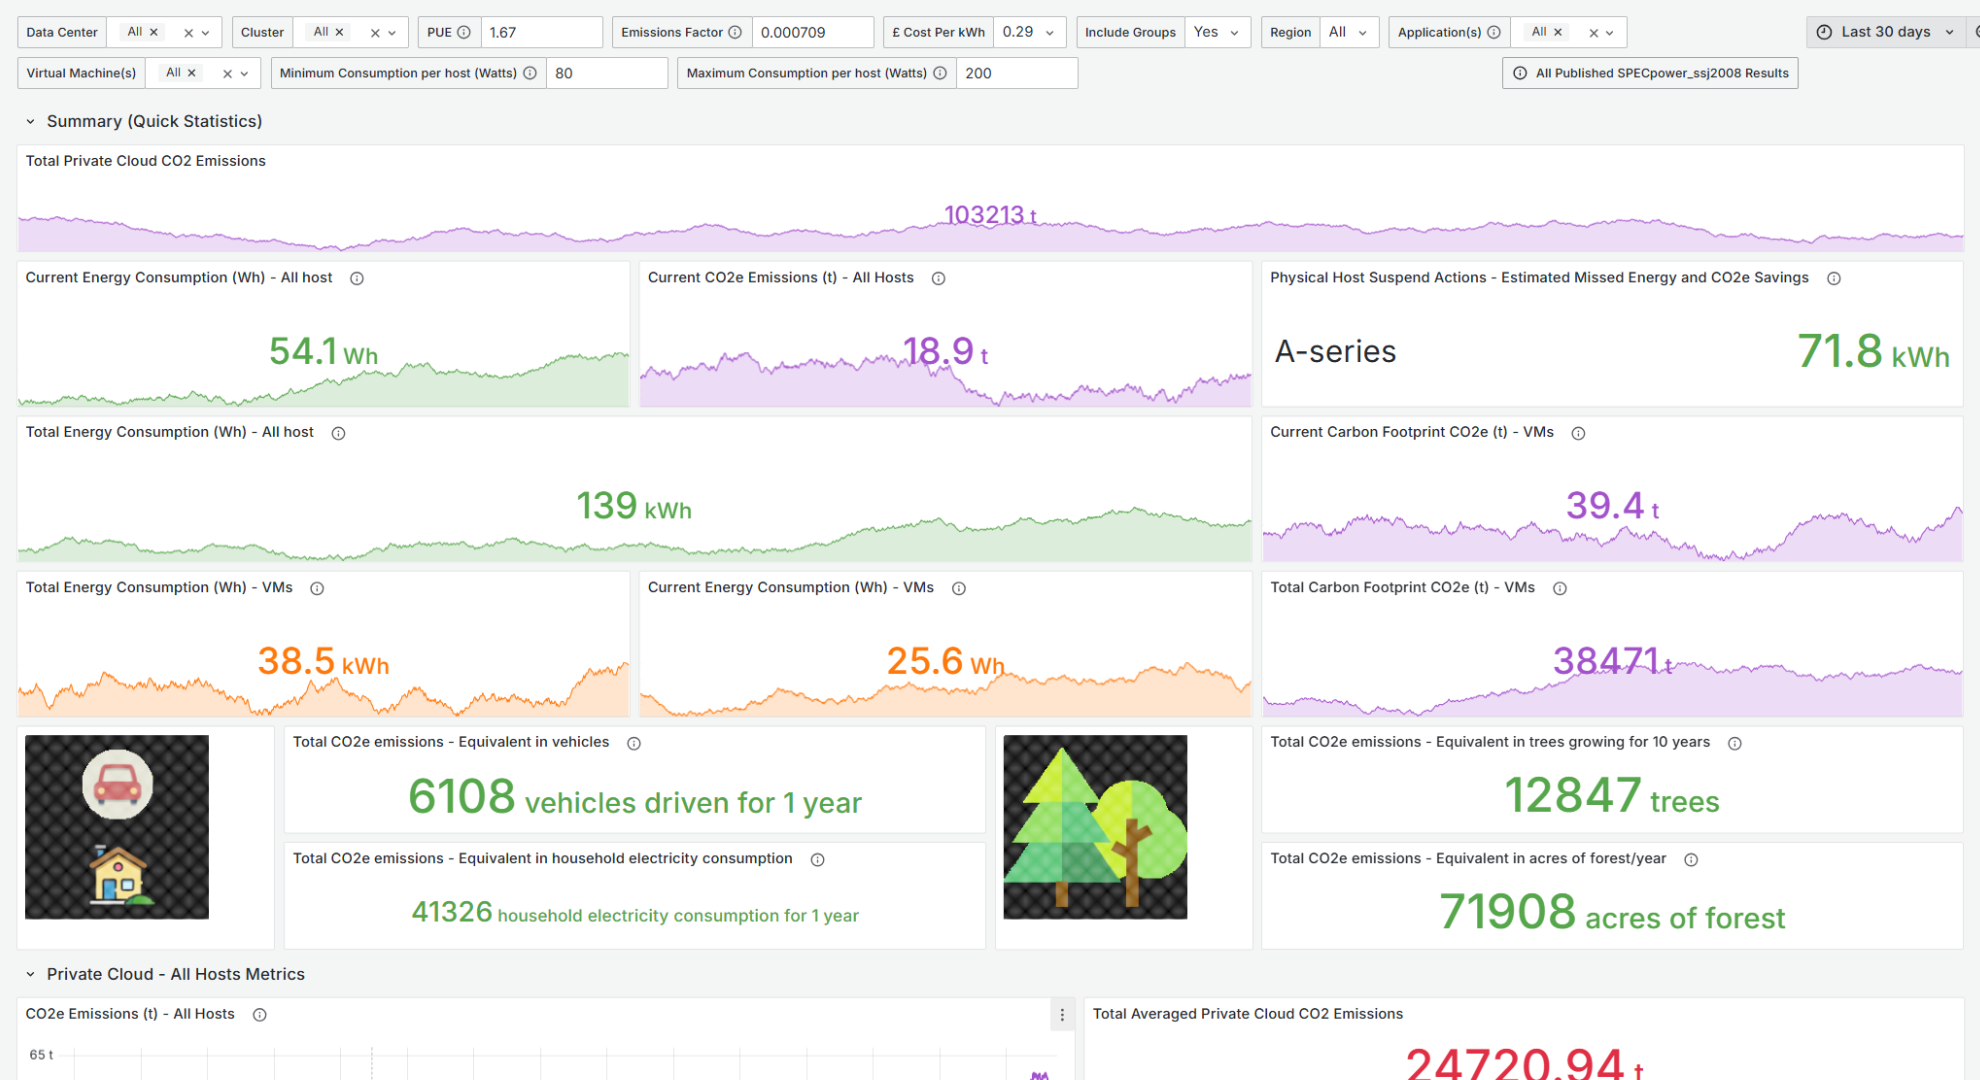Open the Region All dropdown
The image size is (1980, 1080).
pos(1348,32)
